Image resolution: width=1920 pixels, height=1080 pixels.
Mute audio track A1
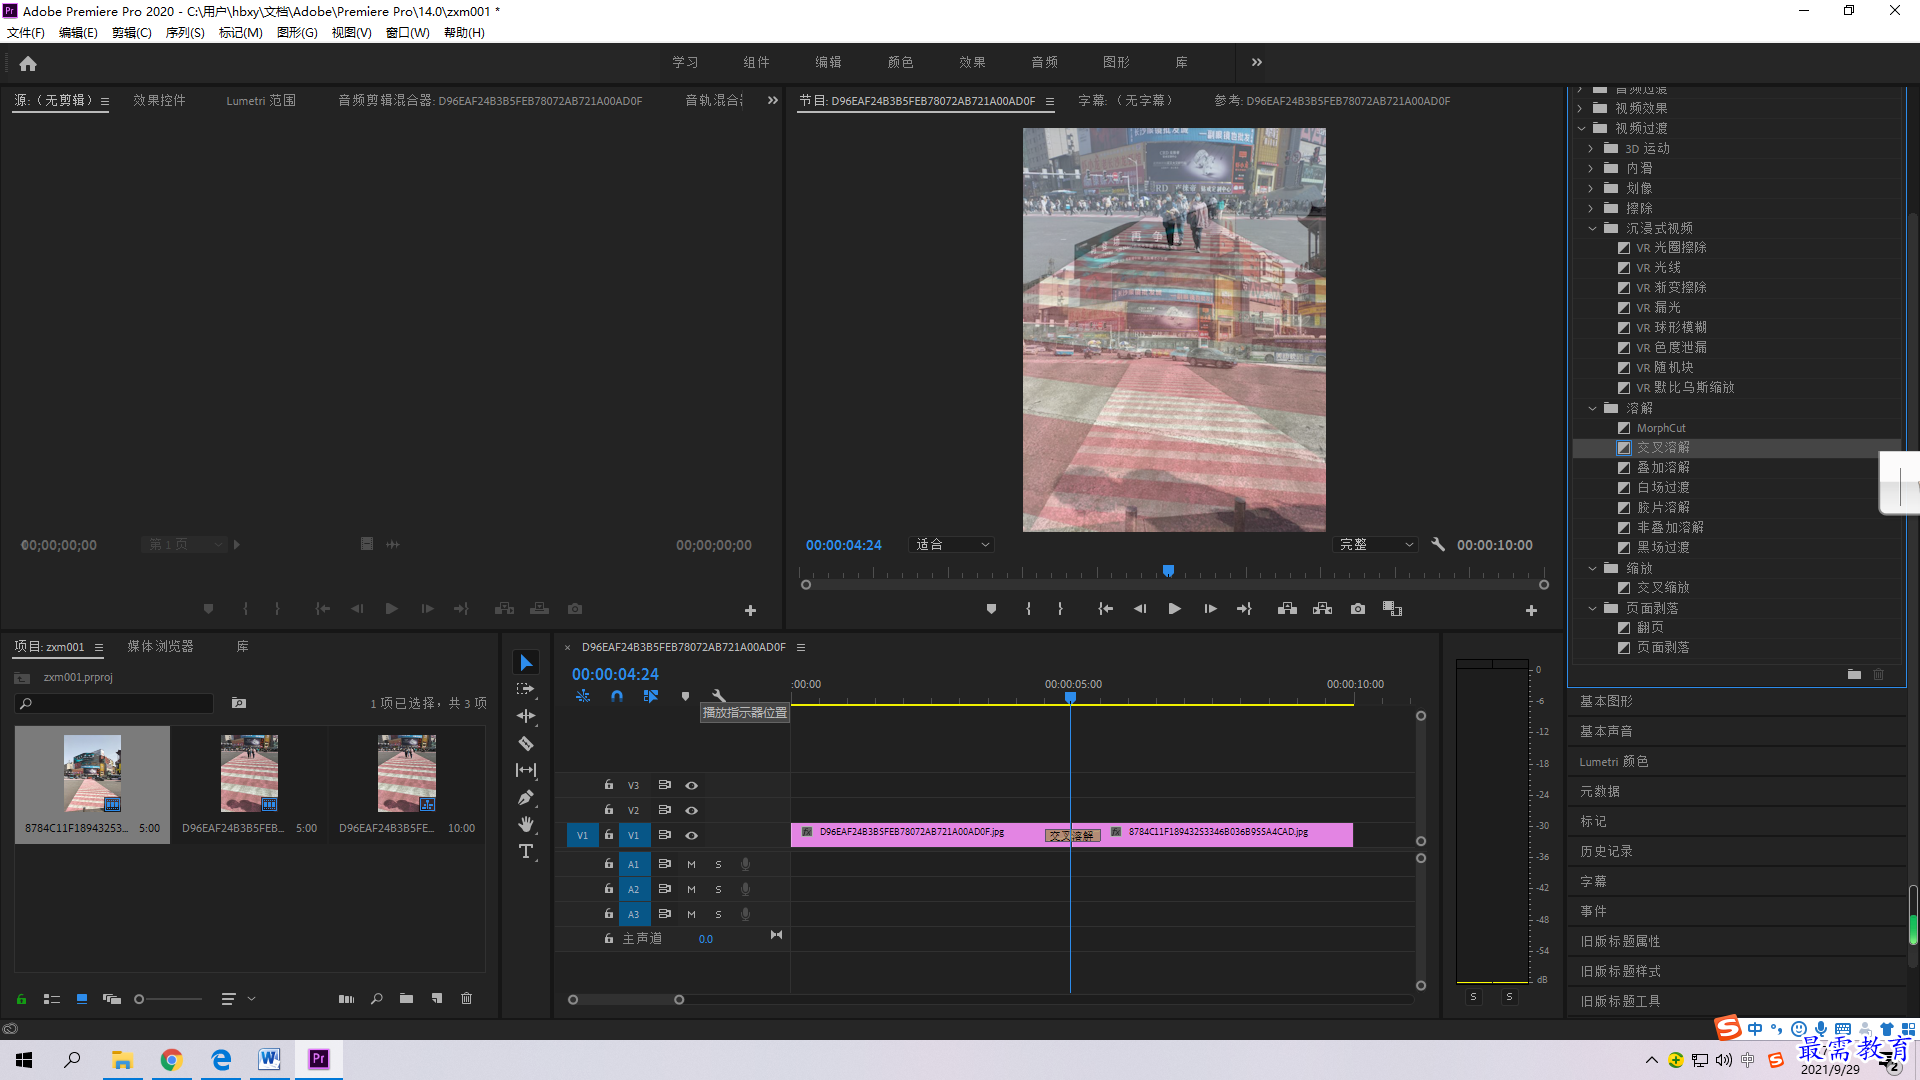(691, 864)
